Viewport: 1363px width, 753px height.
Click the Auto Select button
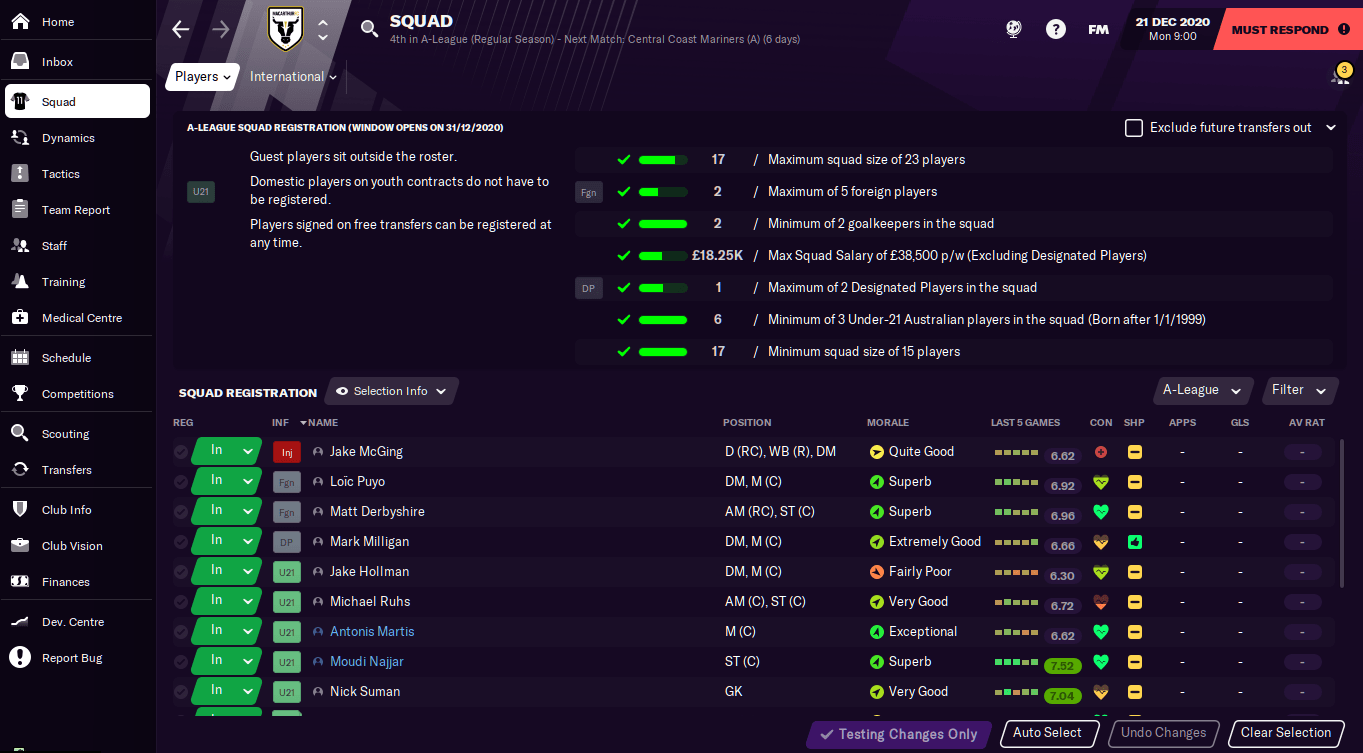coord(1047,733)
